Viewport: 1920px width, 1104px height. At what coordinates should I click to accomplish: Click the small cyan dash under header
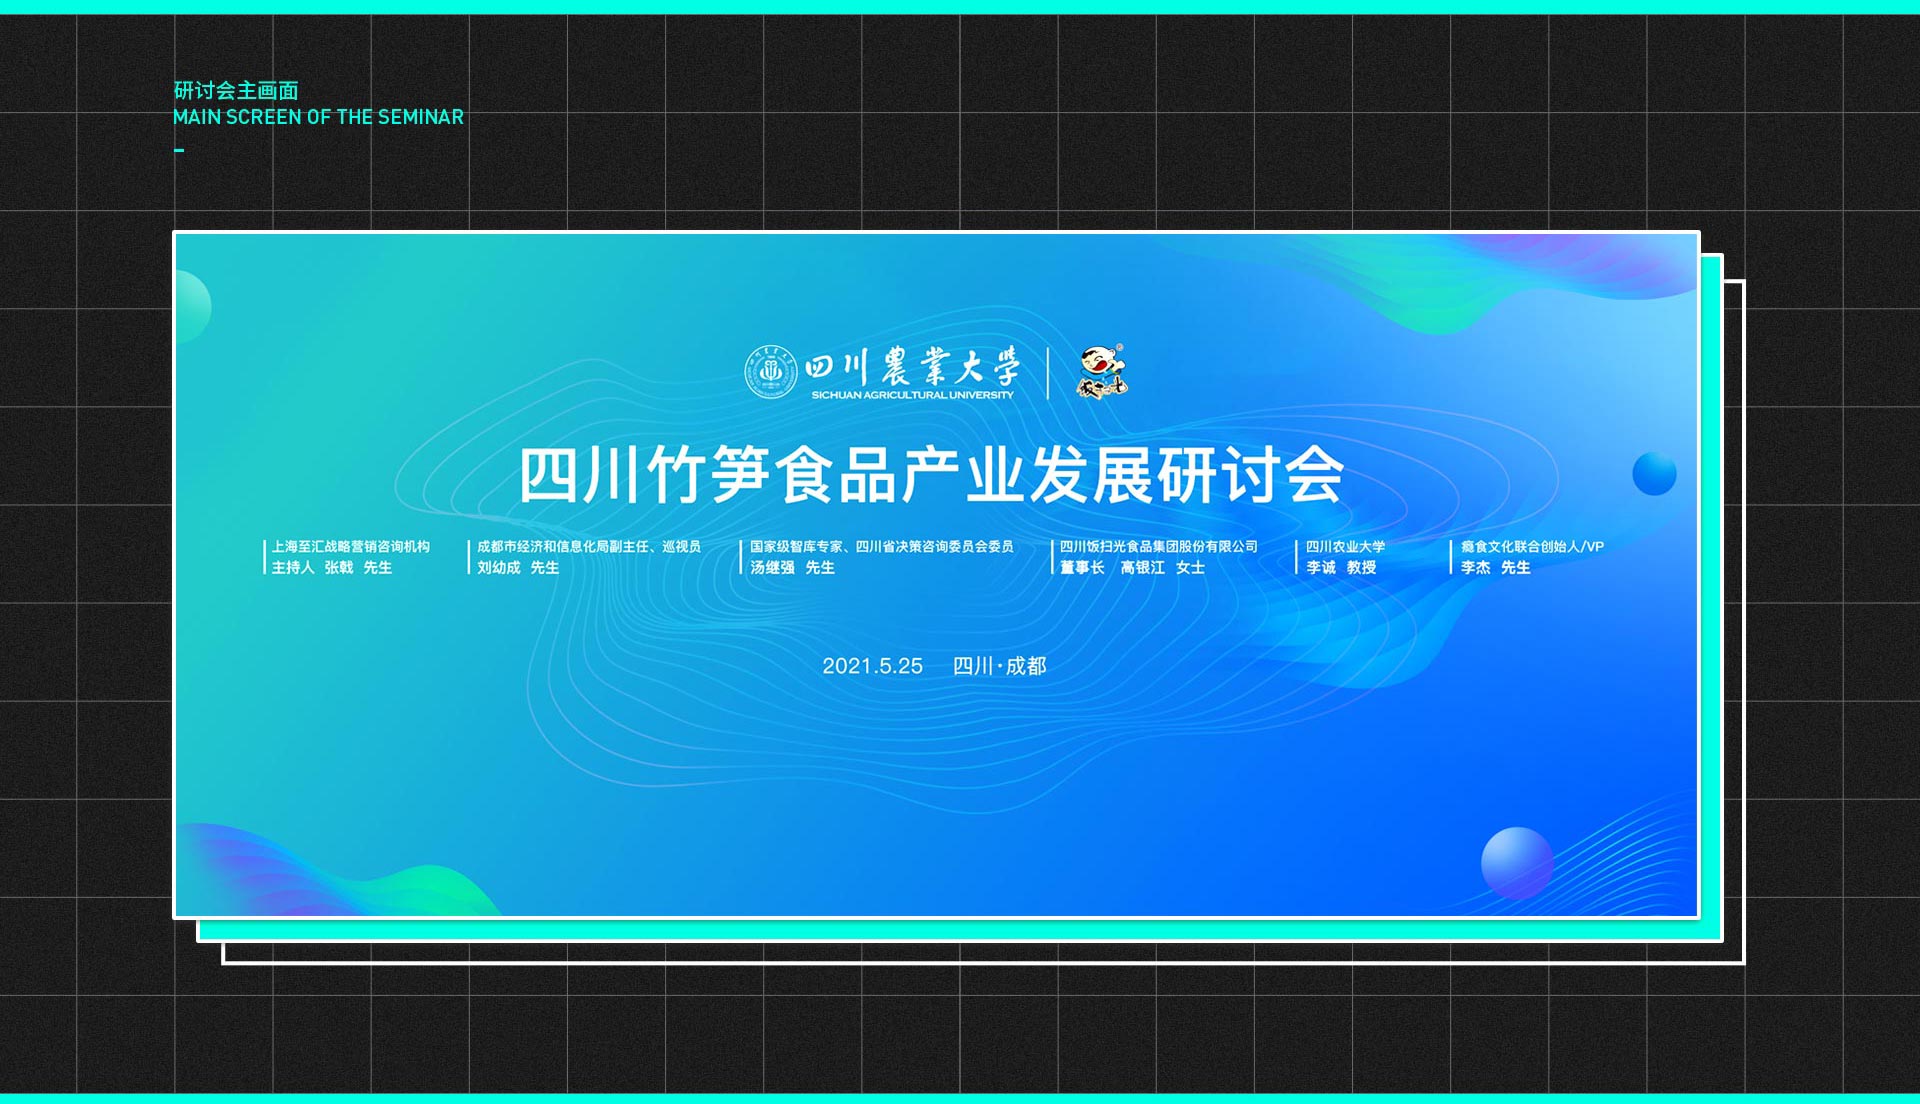179,150
